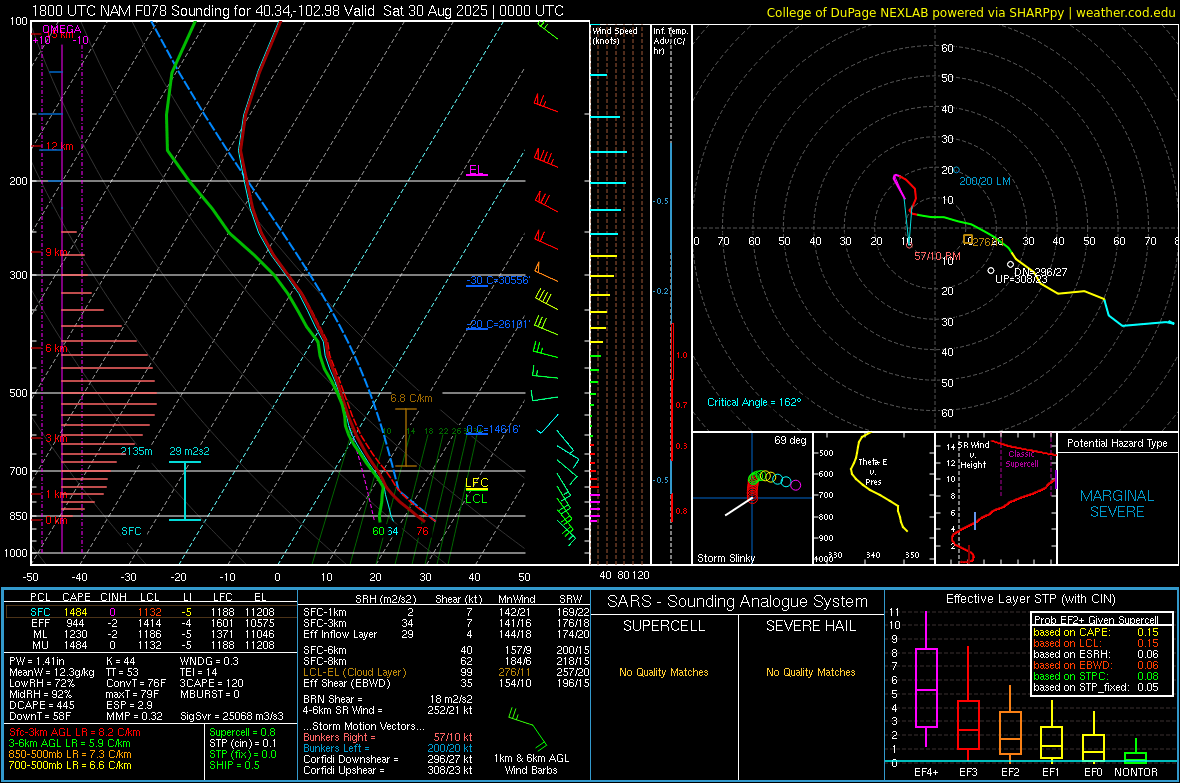The height and width of the screenshot is (783, 1180).
Task: Click the '-30 C=30556'' height annotation
Action: (x=498, y=280)
